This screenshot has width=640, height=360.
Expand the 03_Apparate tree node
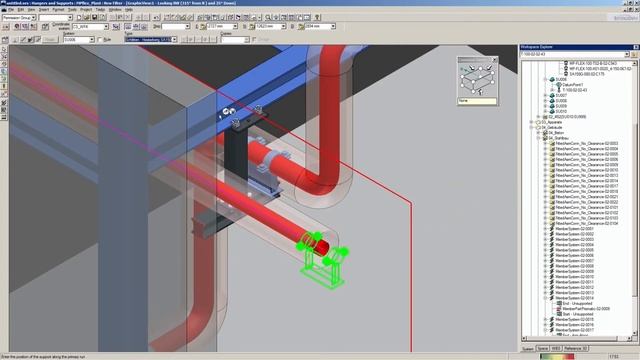click(x=531, y=122)
